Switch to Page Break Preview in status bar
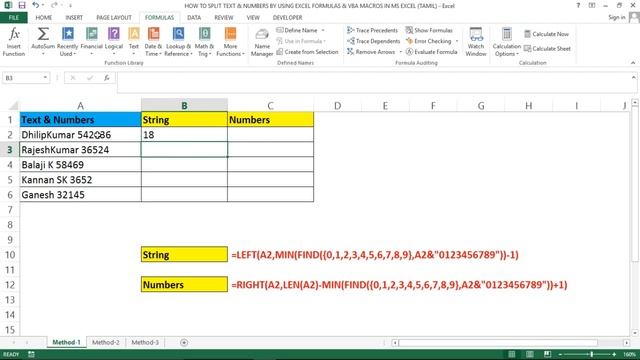Image resolution: width=640 pixels, height=360 pixels. click(547, 354)
